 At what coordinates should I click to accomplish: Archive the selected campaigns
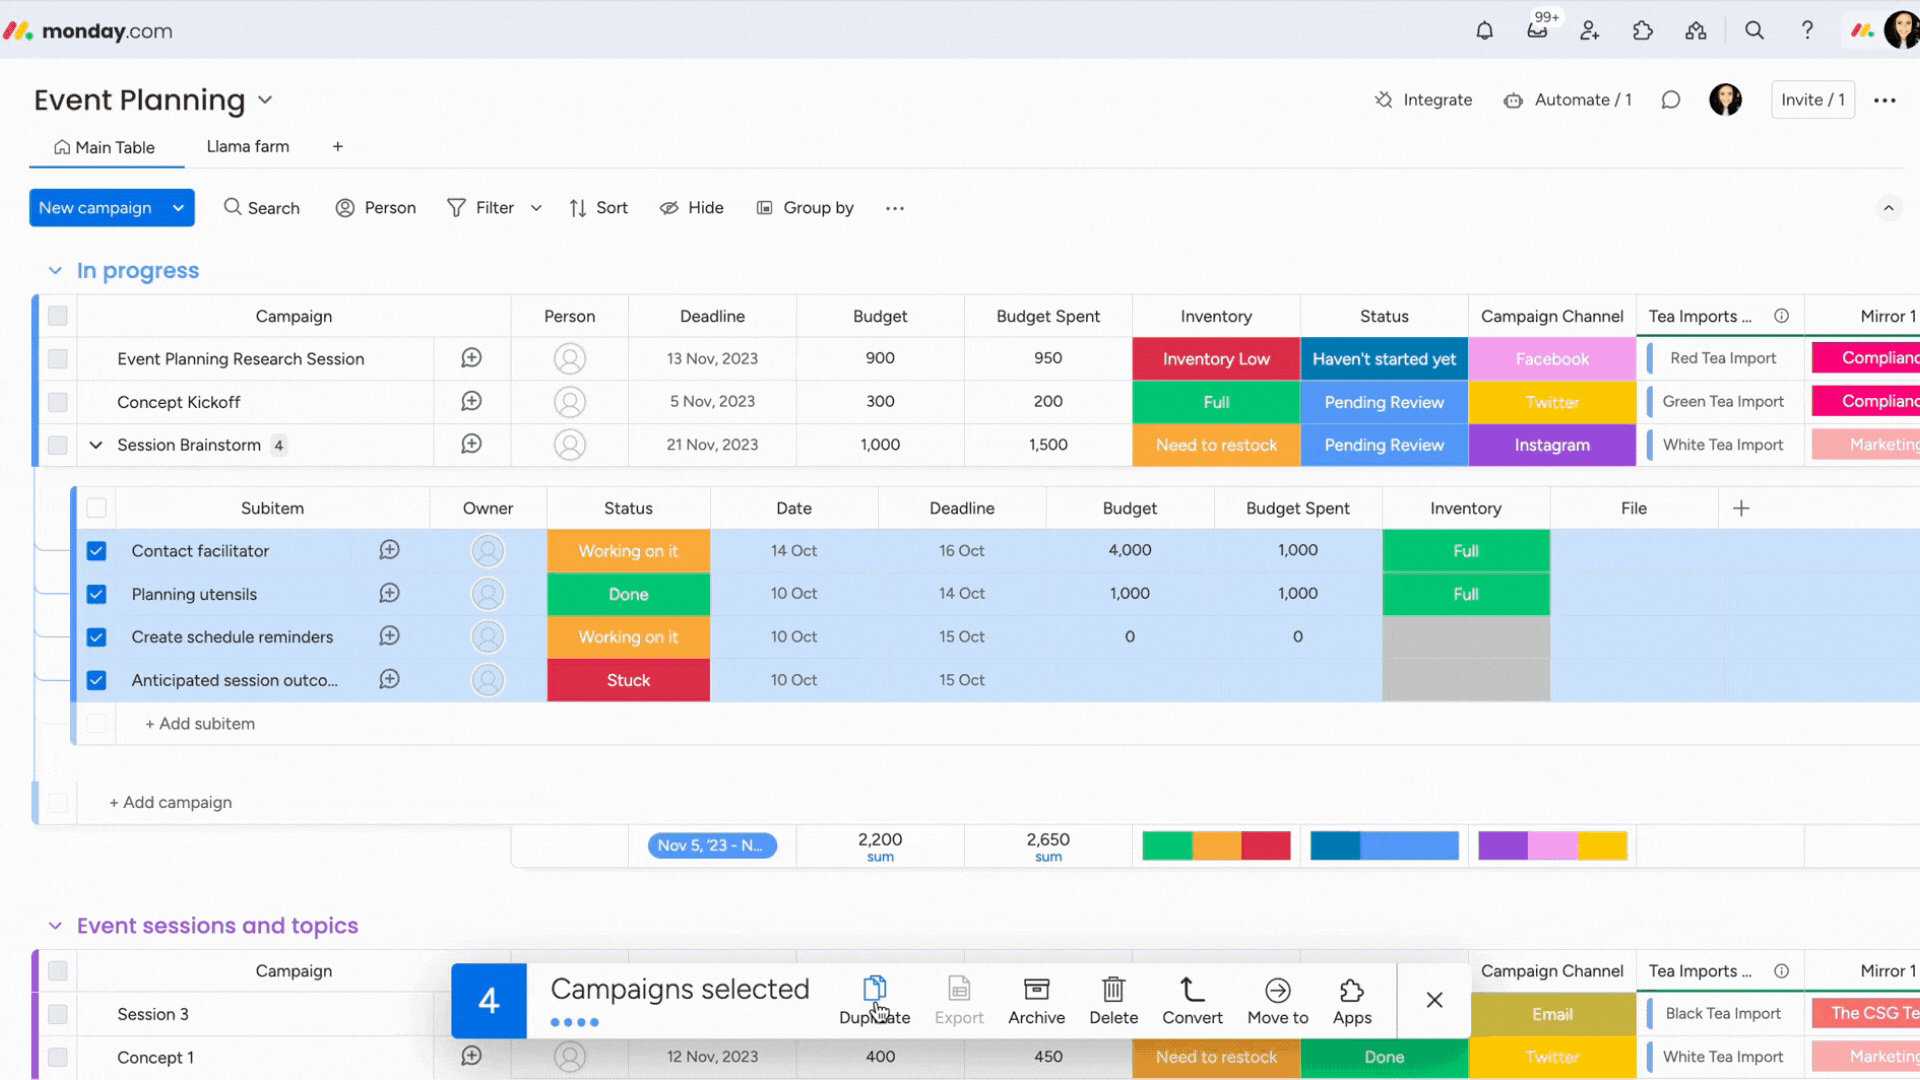[1037, 1001]
